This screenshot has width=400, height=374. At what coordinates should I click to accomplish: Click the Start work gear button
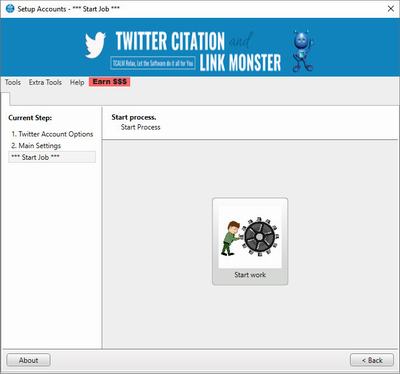(250, 241)
